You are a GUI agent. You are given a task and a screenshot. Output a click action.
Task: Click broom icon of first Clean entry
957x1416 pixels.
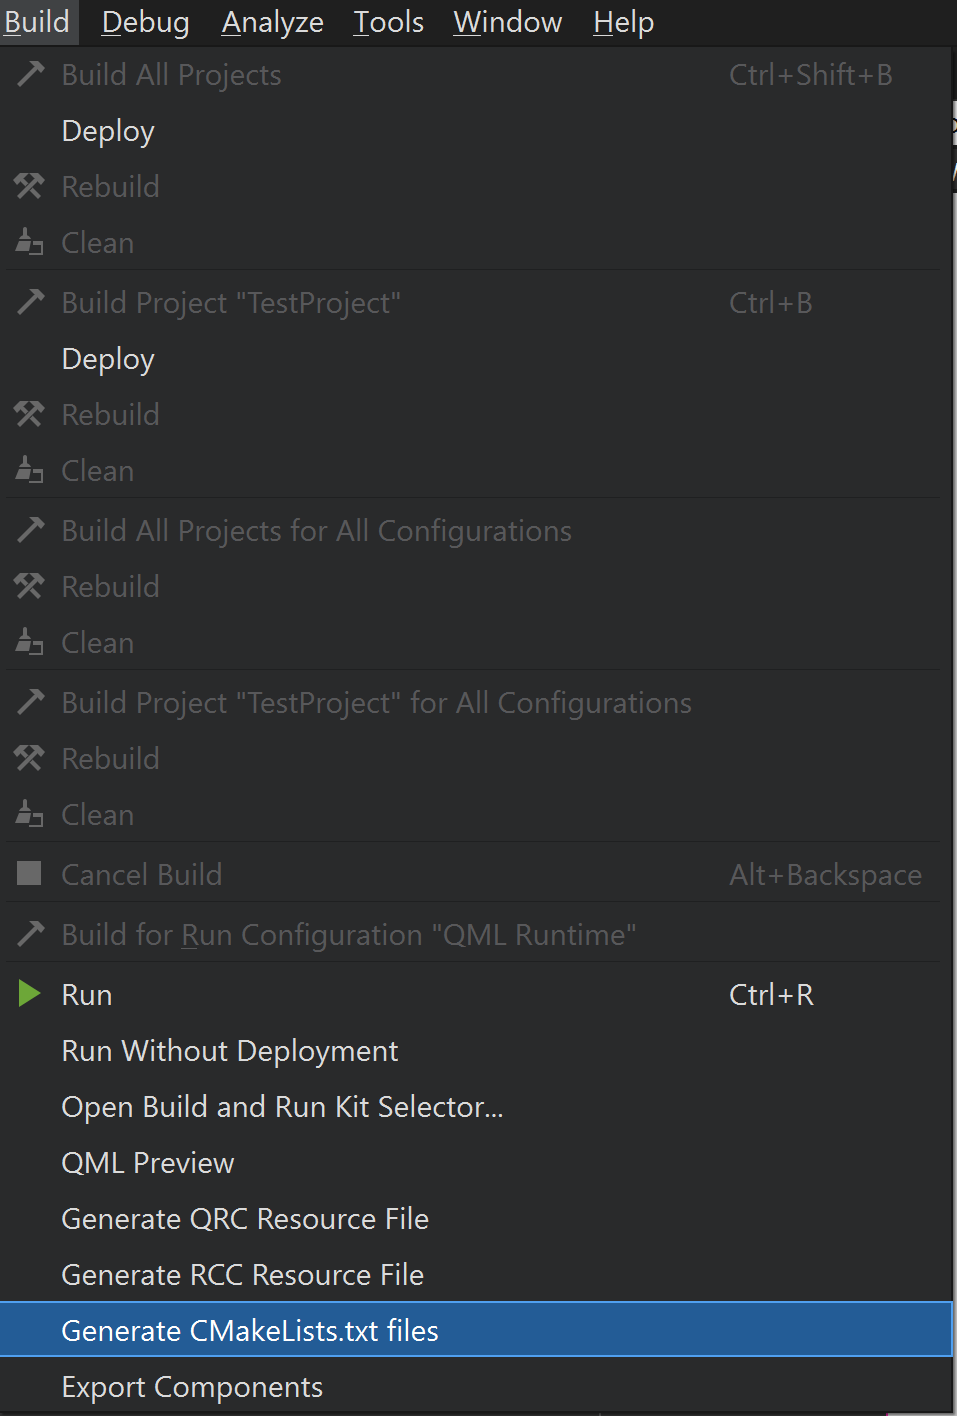(x=29, y=242)
